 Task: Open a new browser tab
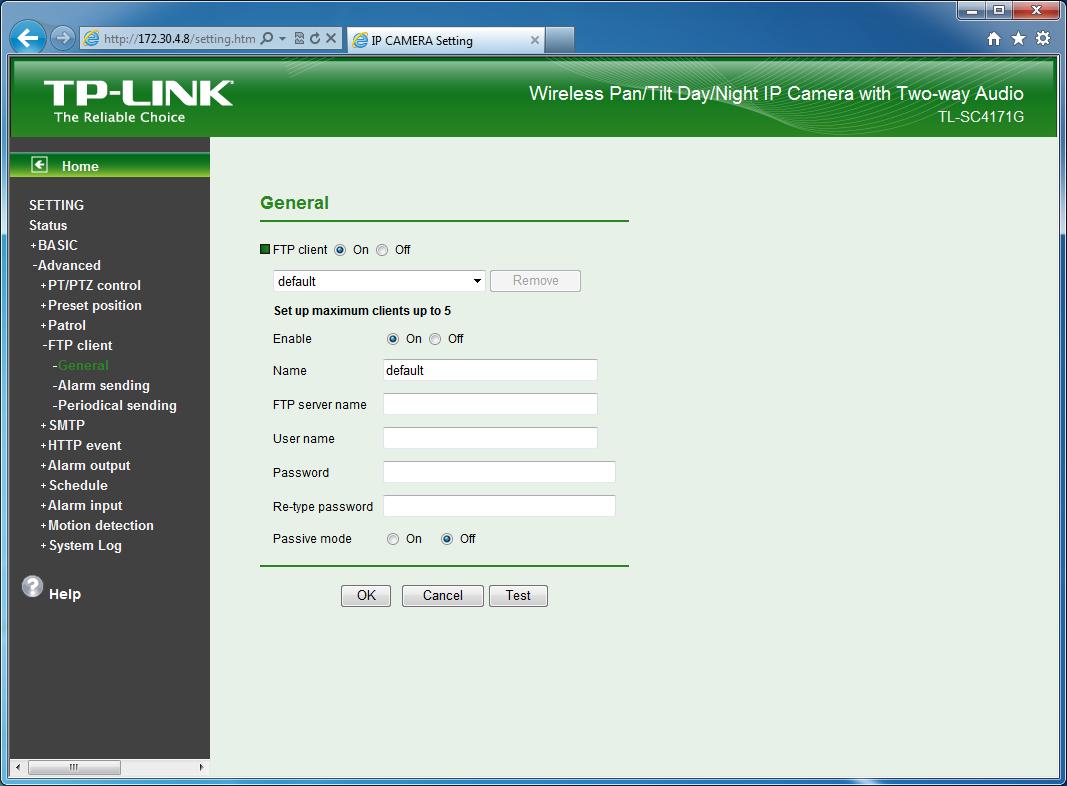[x=559, y=40]
